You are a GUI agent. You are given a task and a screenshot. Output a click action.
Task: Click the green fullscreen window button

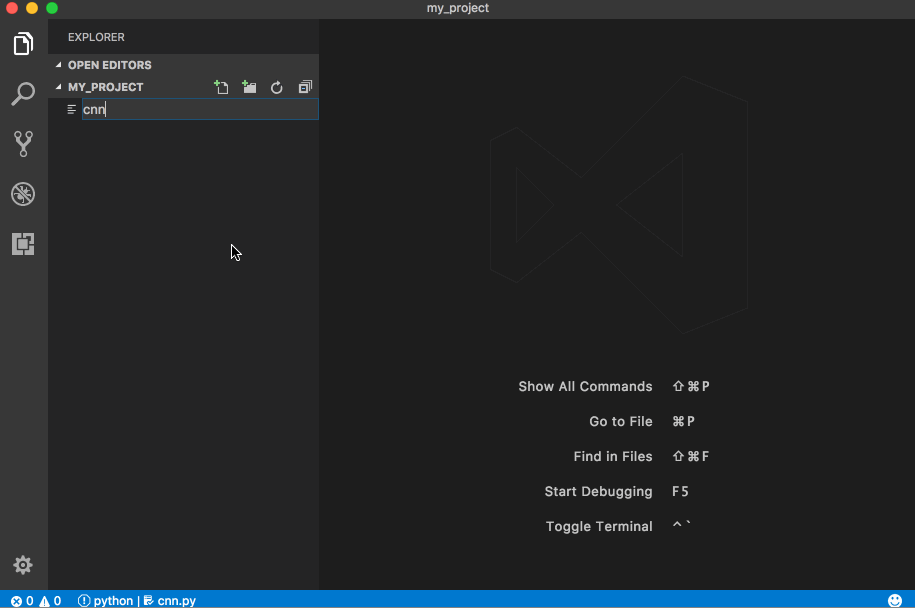click(52, 8)
